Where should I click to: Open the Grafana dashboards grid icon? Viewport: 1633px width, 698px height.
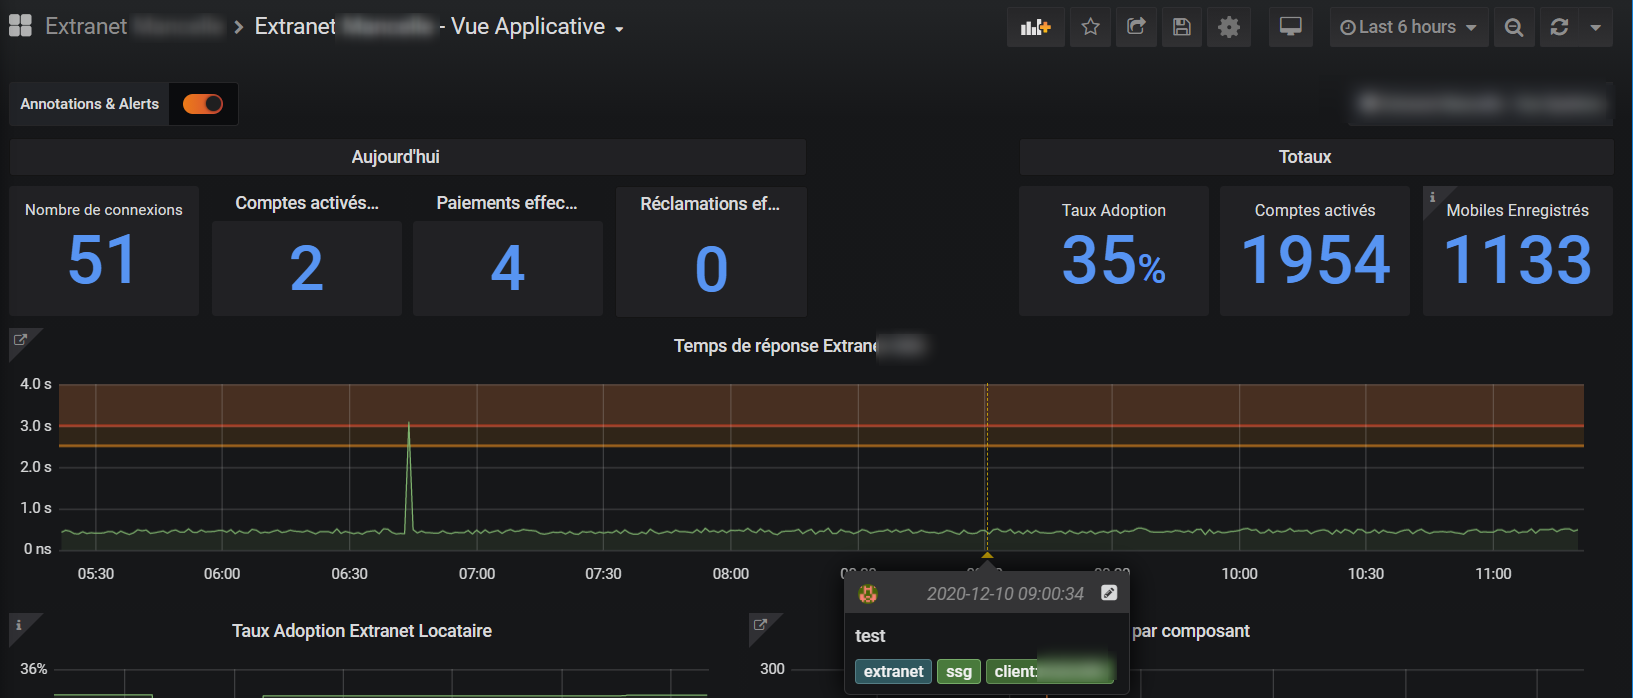[20, 26]
